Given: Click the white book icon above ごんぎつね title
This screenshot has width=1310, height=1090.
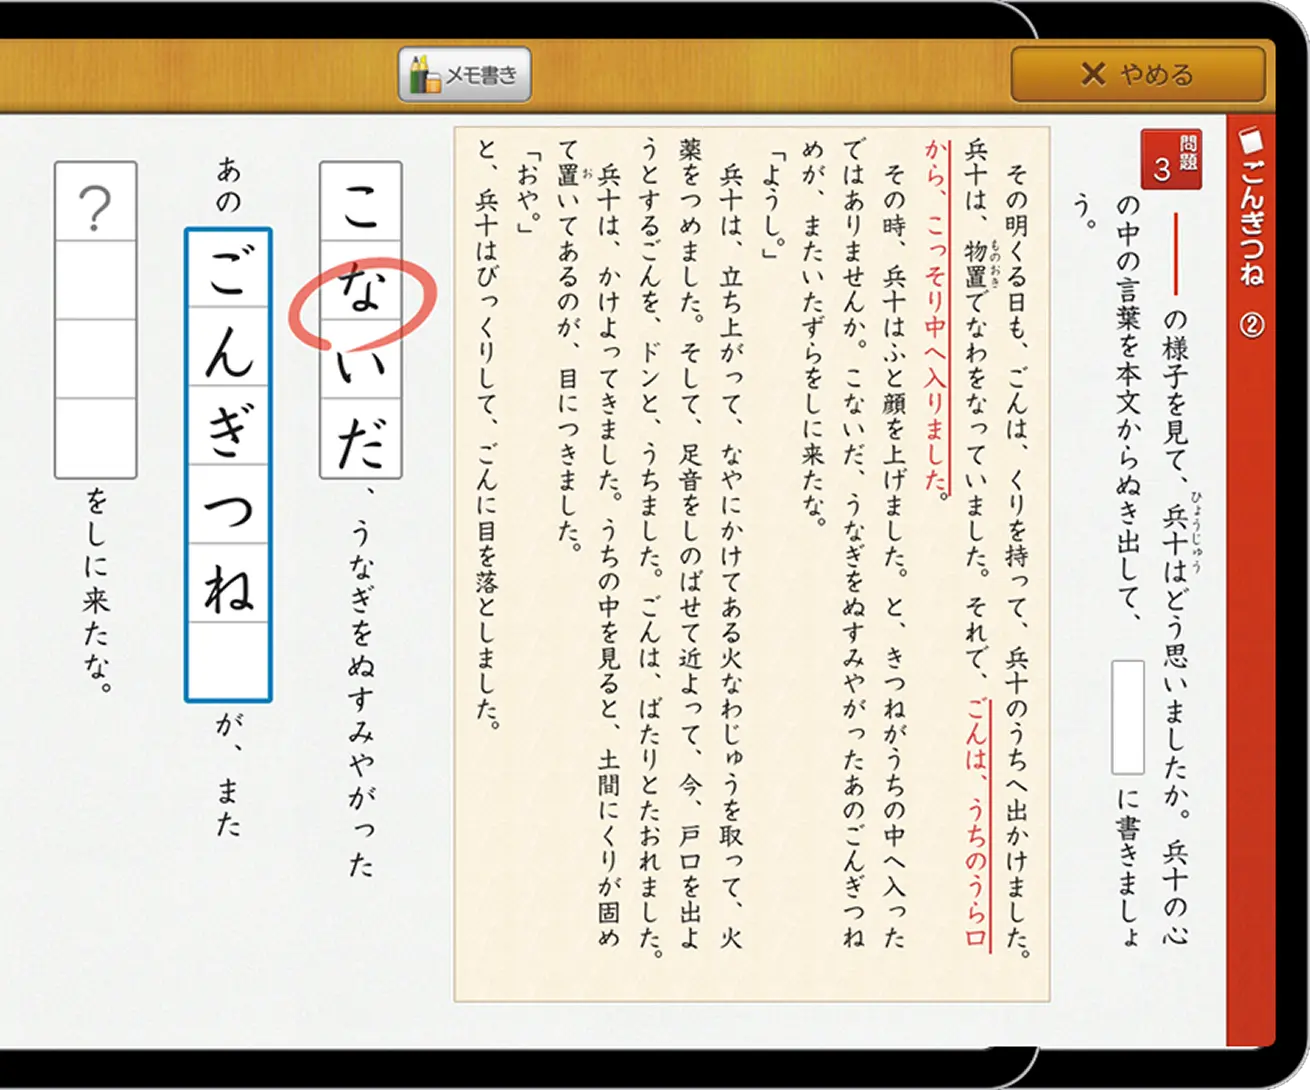Looking at the screenshot, I should [1250, 139].
